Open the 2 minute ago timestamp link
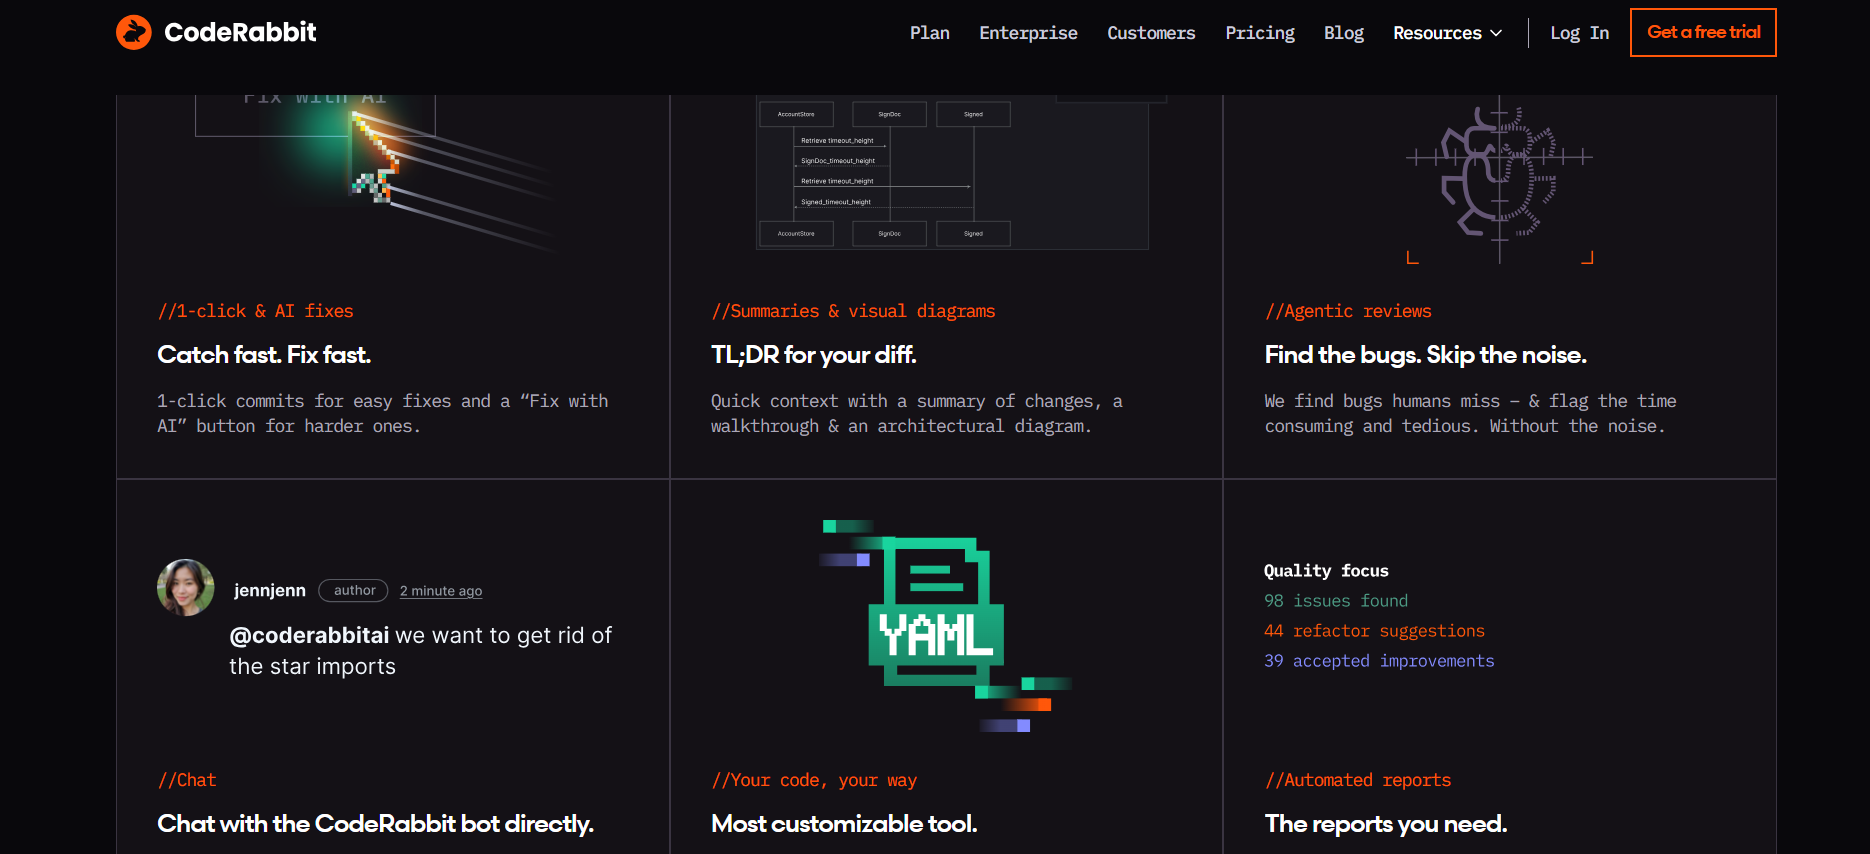The image size is (1870, 854). tap(441, 591)
